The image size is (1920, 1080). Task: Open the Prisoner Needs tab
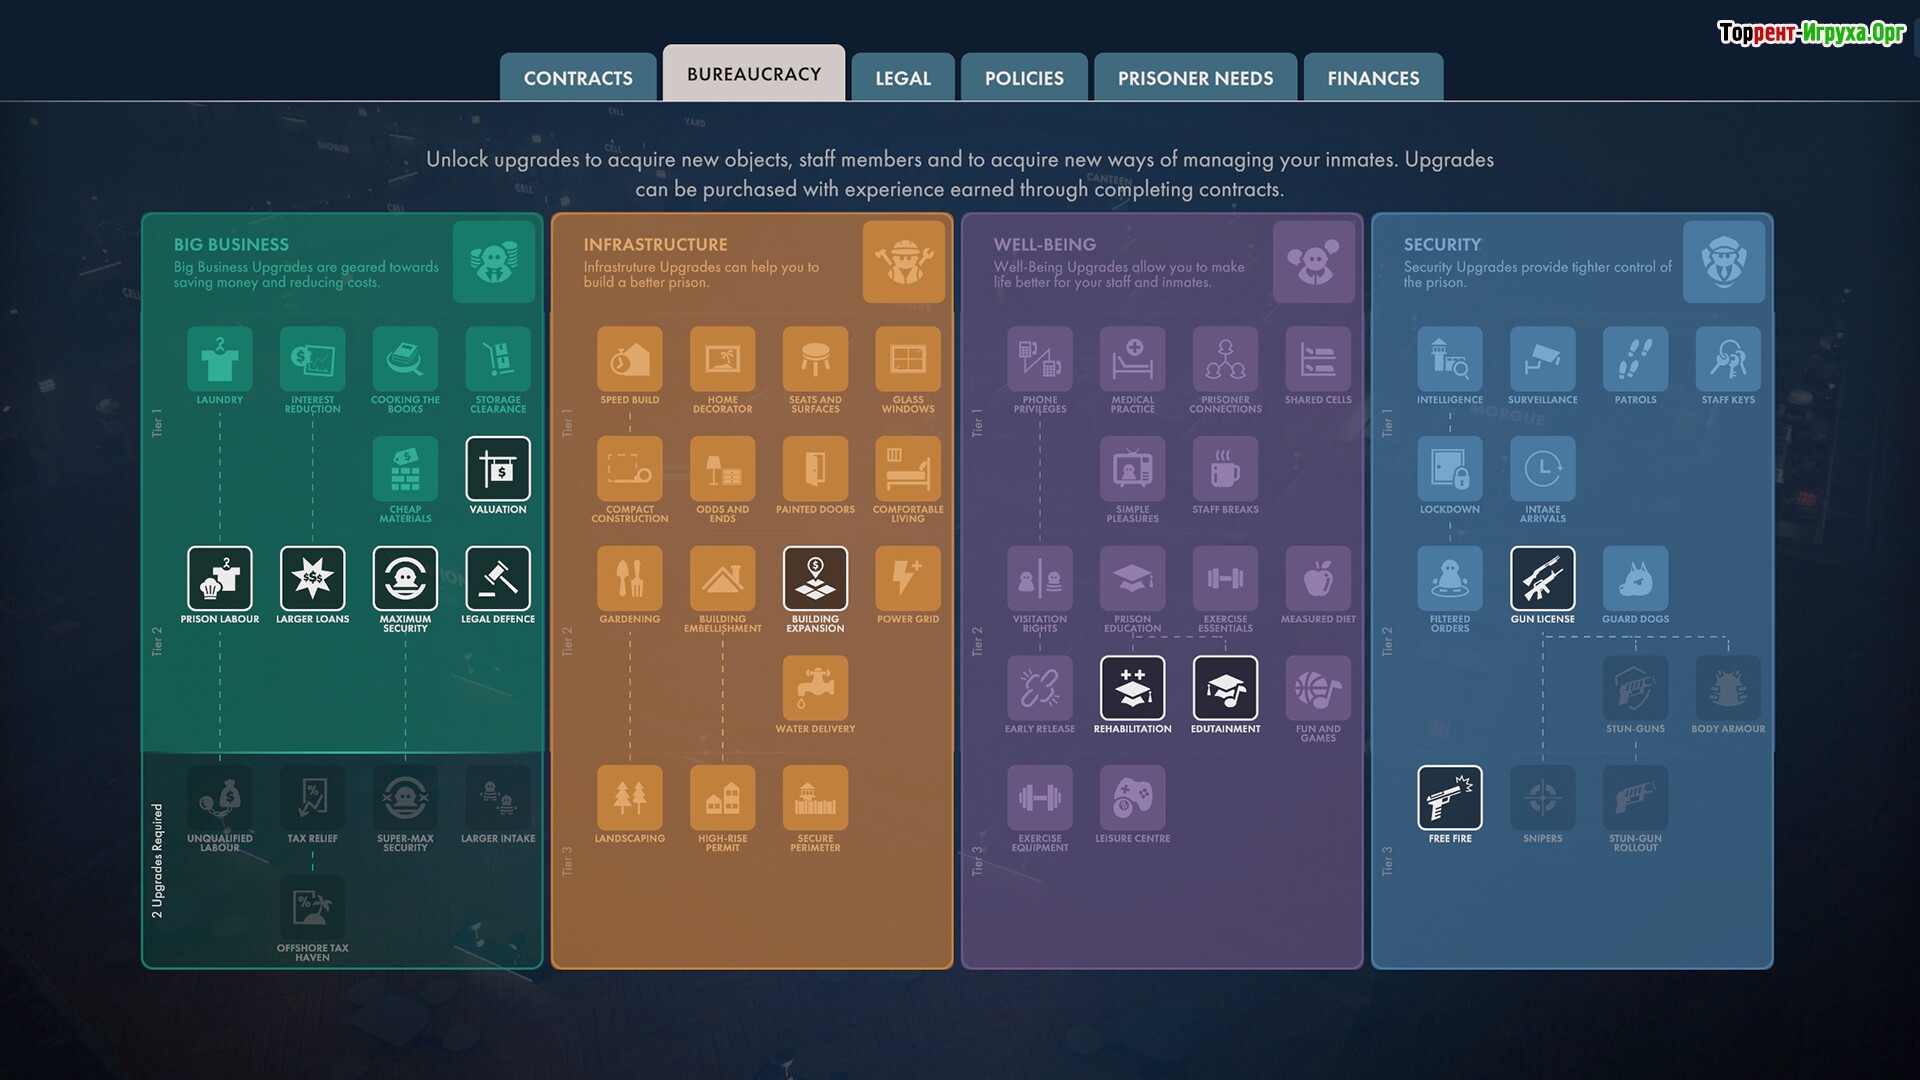[x=1195, y=78]
